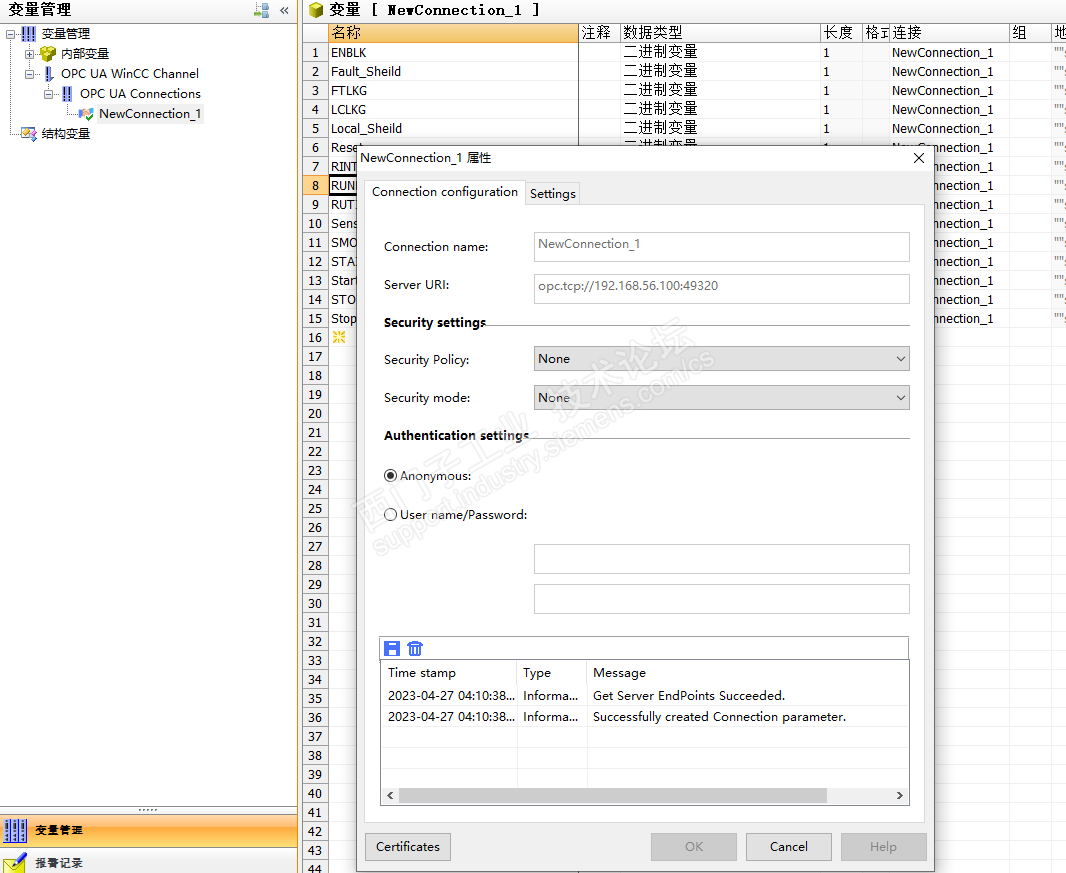Select the ENBLK variable cell

[453, 52]
